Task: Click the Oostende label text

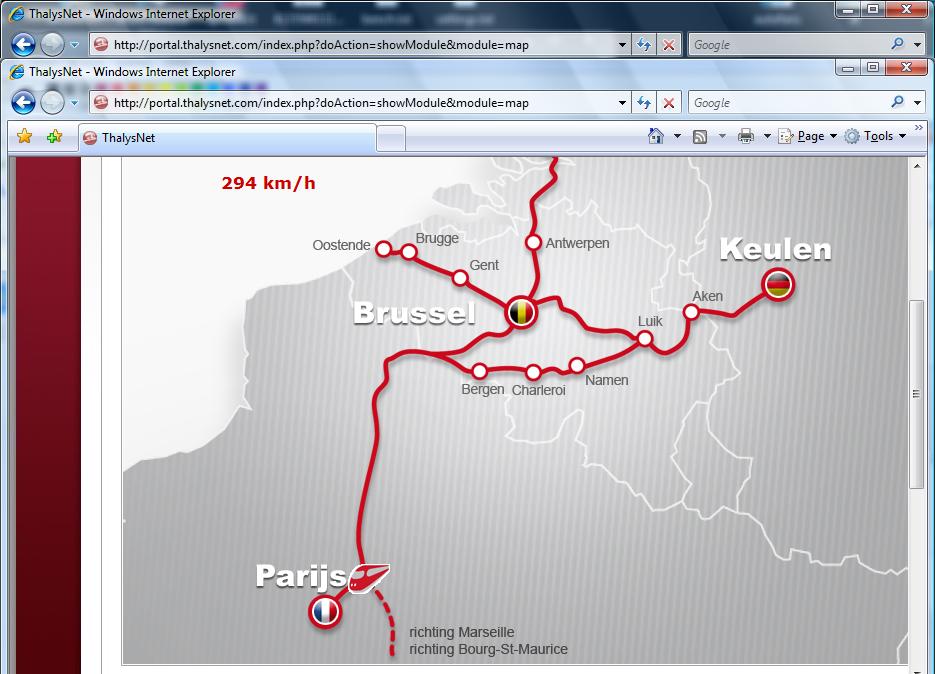Action: (342, 245)
